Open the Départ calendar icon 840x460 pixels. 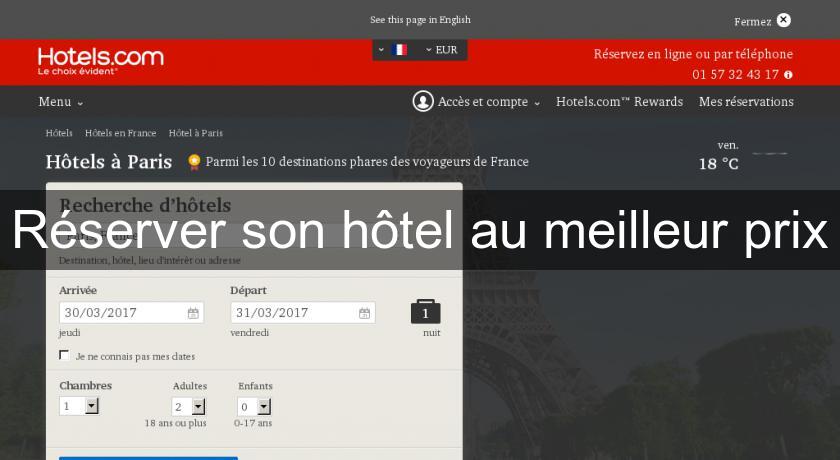[364, 313]
